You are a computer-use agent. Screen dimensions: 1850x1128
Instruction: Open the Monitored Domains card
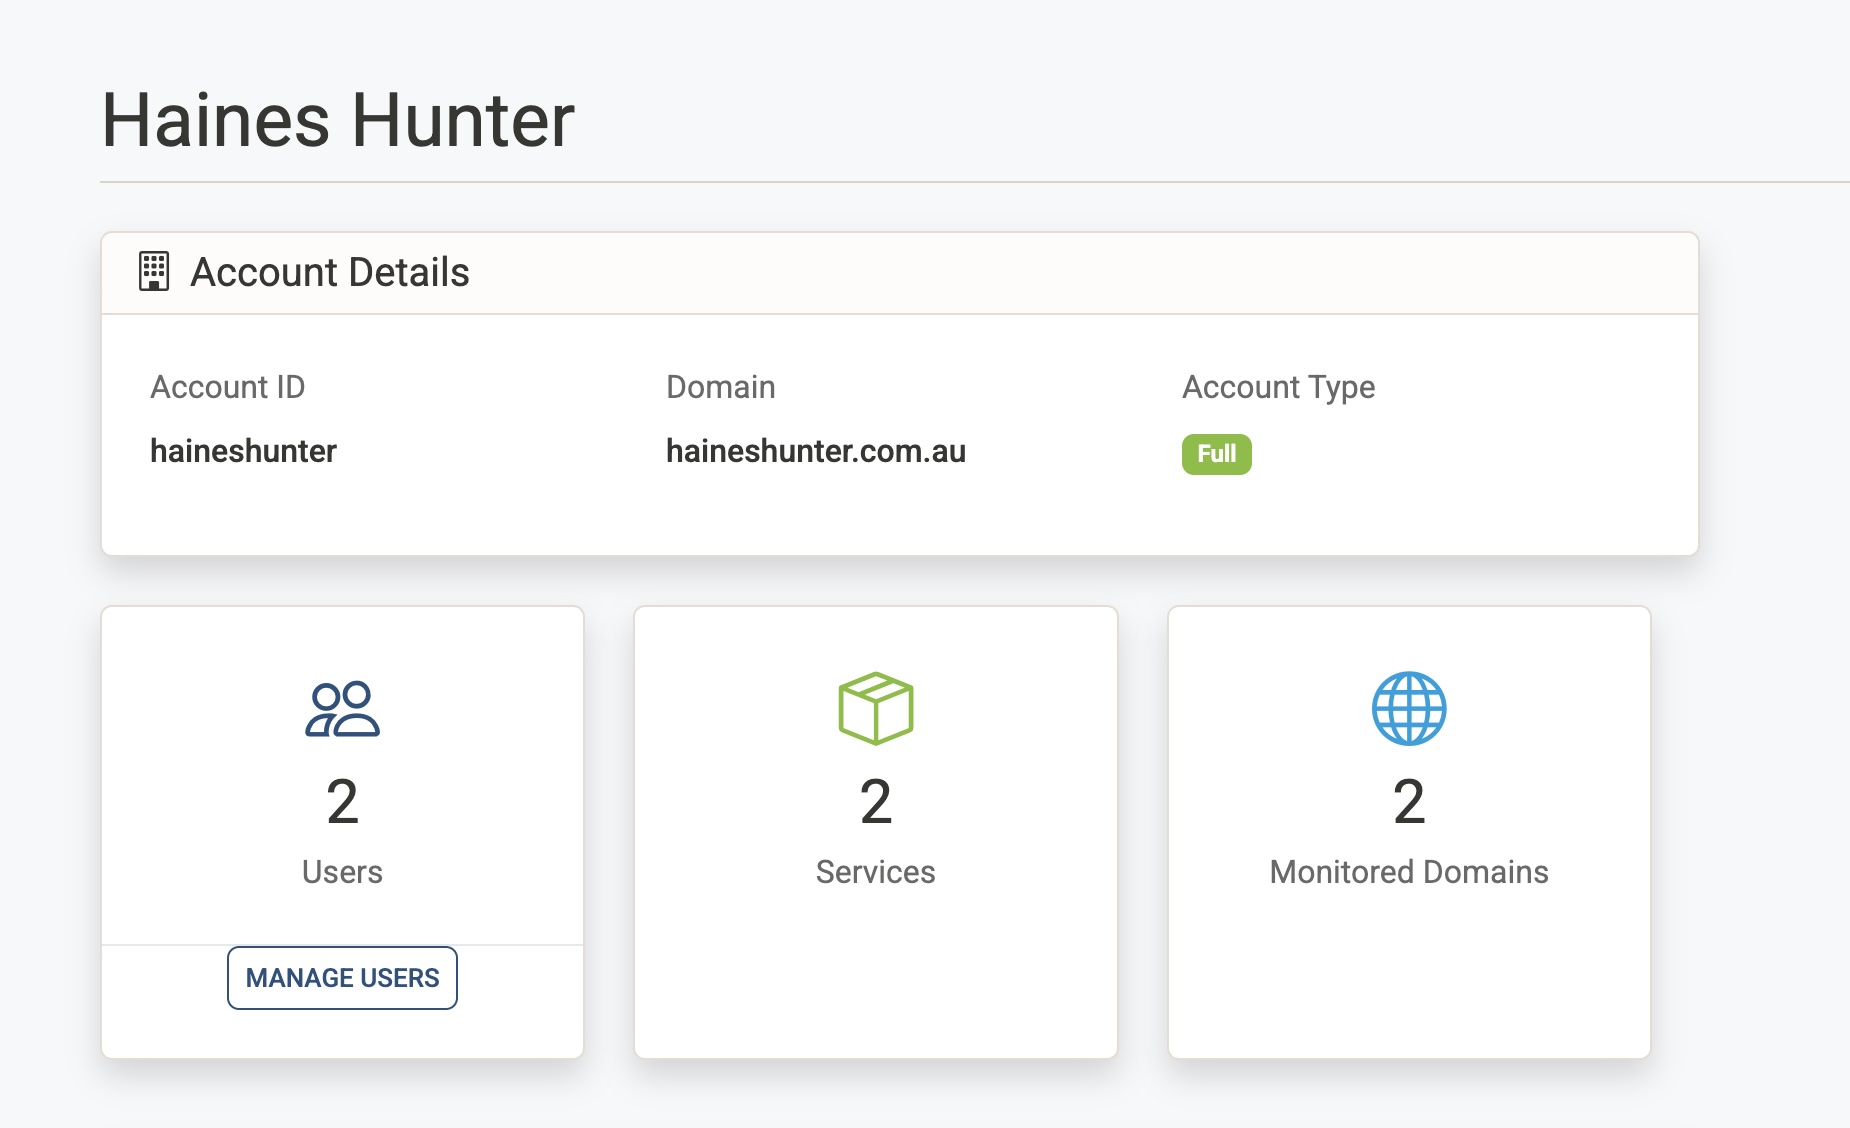[x=1410, y=830]
